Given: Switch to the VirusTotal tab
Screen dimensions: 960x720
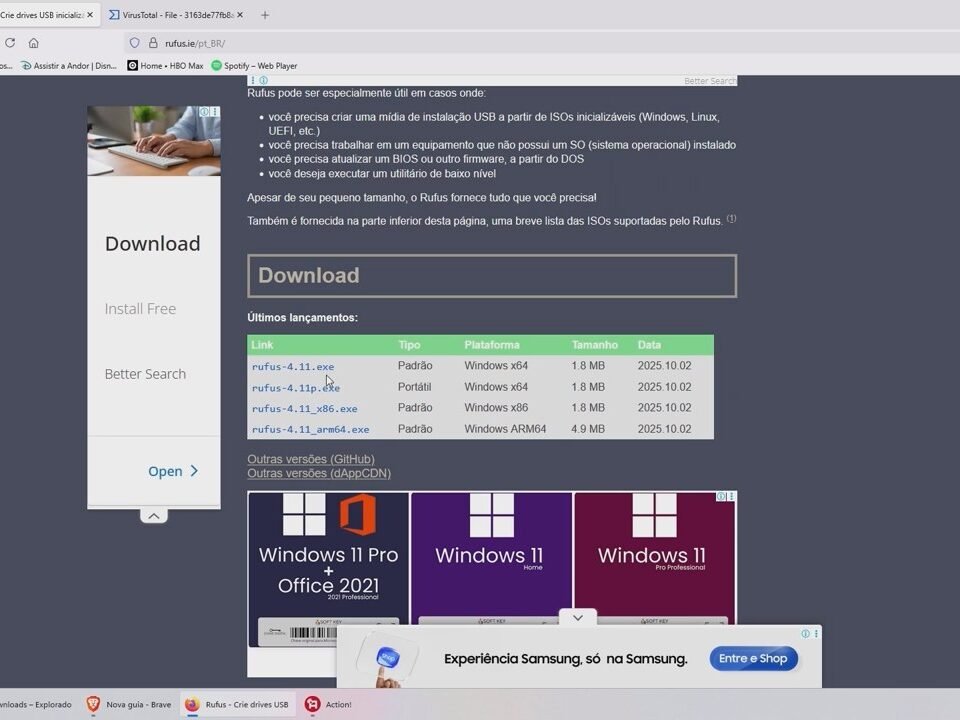Looking at the screenshot, I should pos(170,15).
